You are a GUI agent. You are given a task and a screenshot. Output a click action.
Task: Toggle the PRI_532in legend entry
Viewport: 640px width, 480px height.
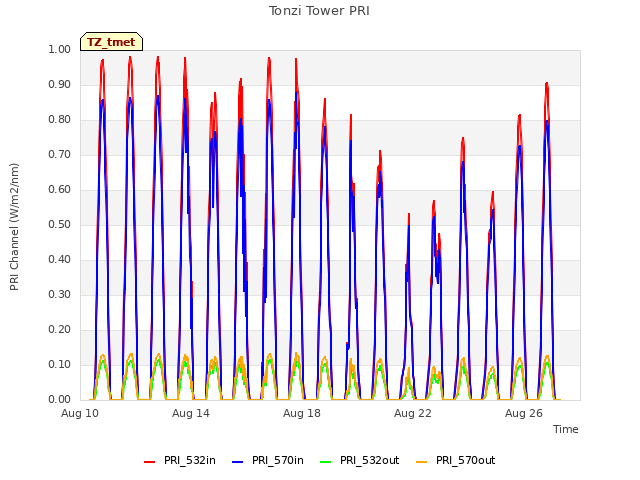180,460
